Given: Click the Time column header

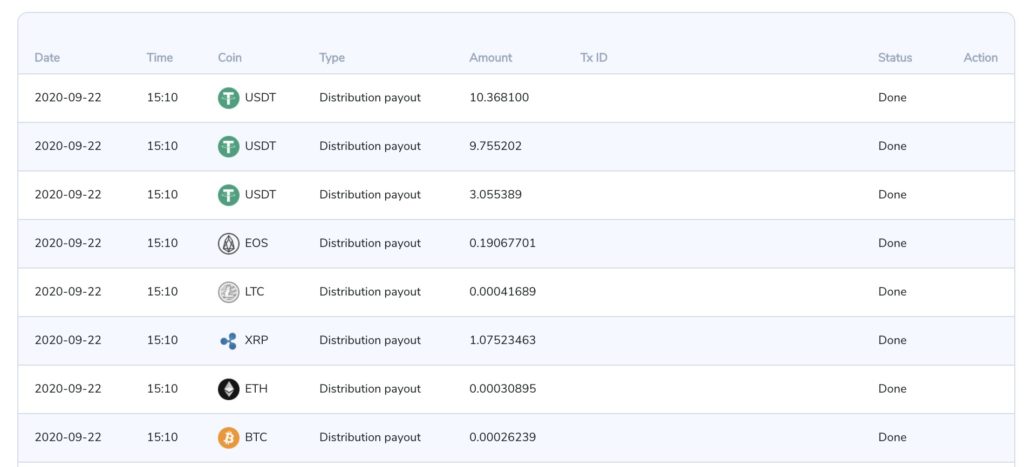Looking at the screenshot, I should pos(160,58).
